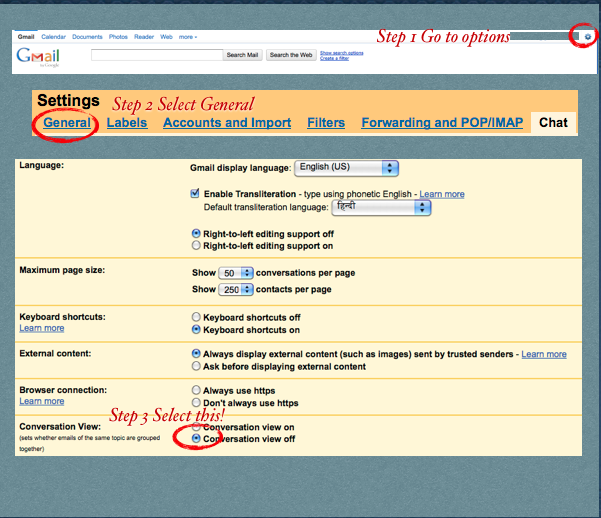Select Conversation view on
This screenshot has width=601, height=518.
coord(196,426)
